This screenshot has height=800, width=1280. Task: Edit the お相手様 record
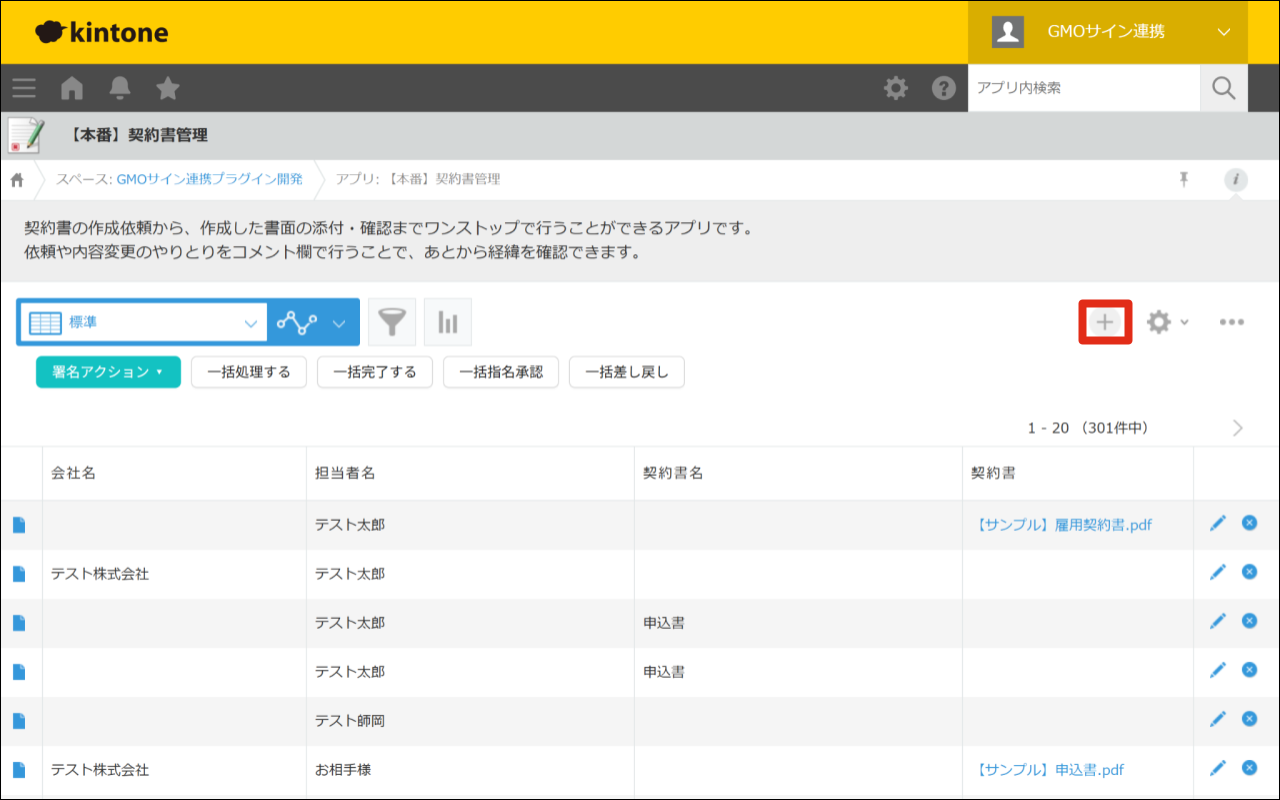click(1217, 768)
